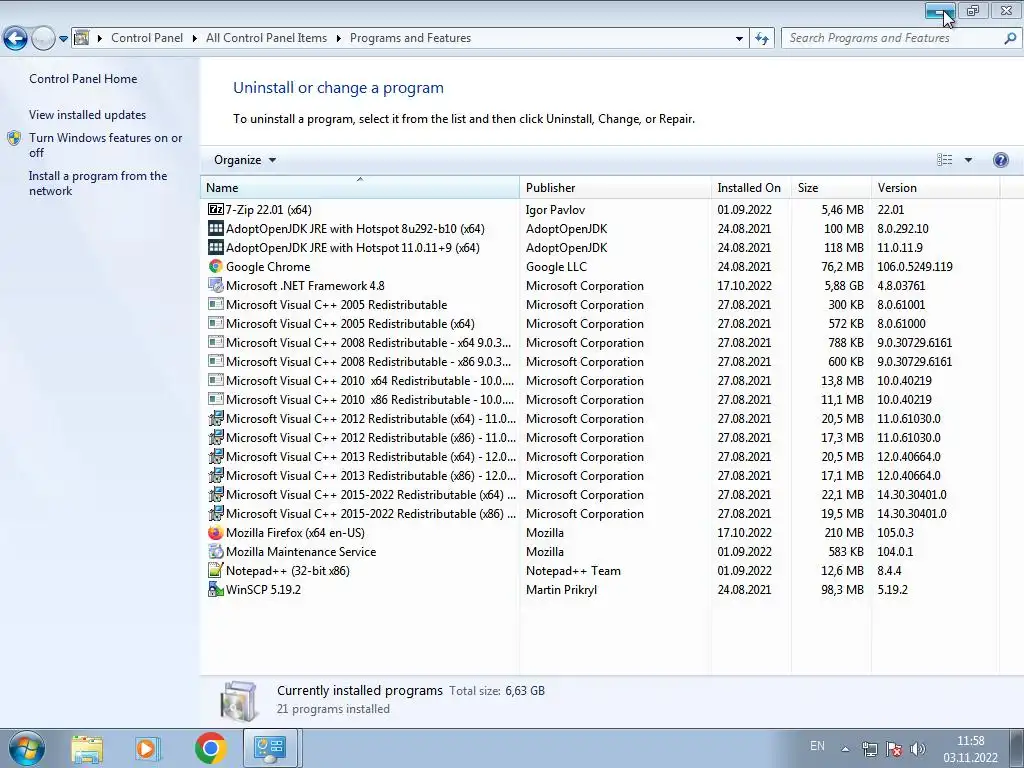Click the Action Center flag tray icon
1024x768 pixels.
point(894,749)
